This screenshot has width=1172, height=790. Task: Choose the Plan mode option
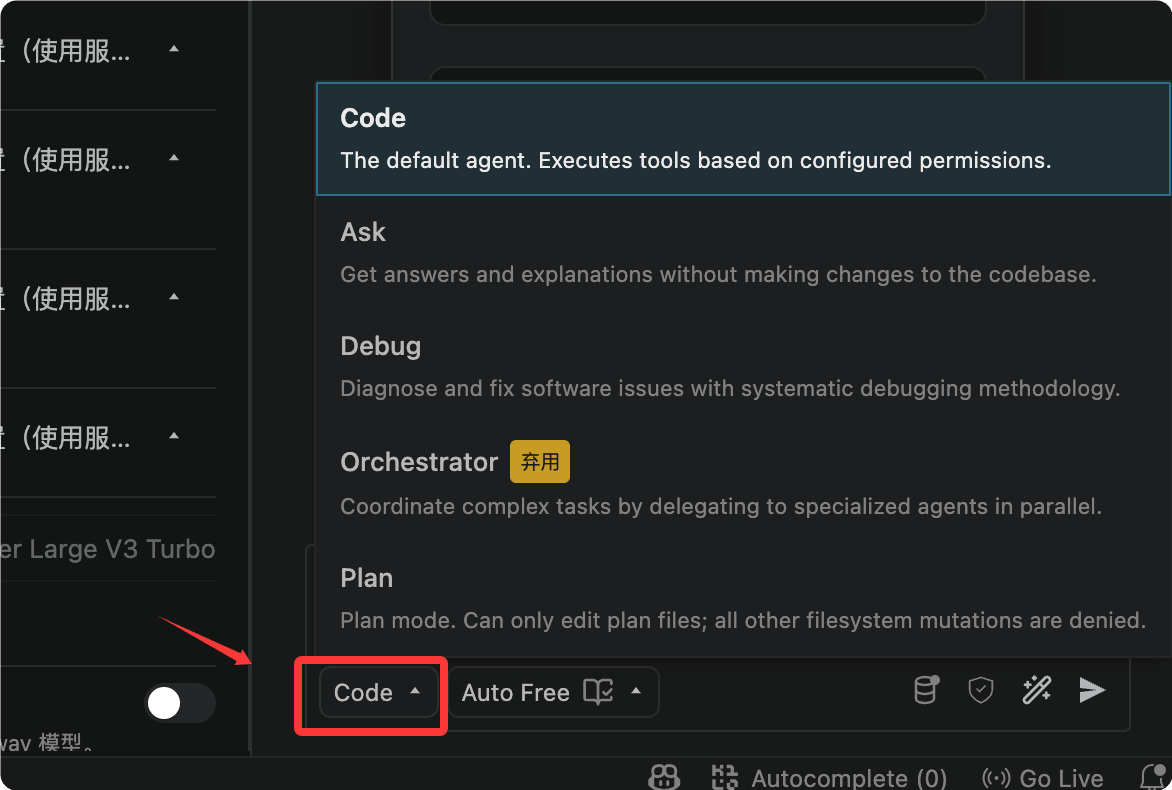click(x=743, y=598)
